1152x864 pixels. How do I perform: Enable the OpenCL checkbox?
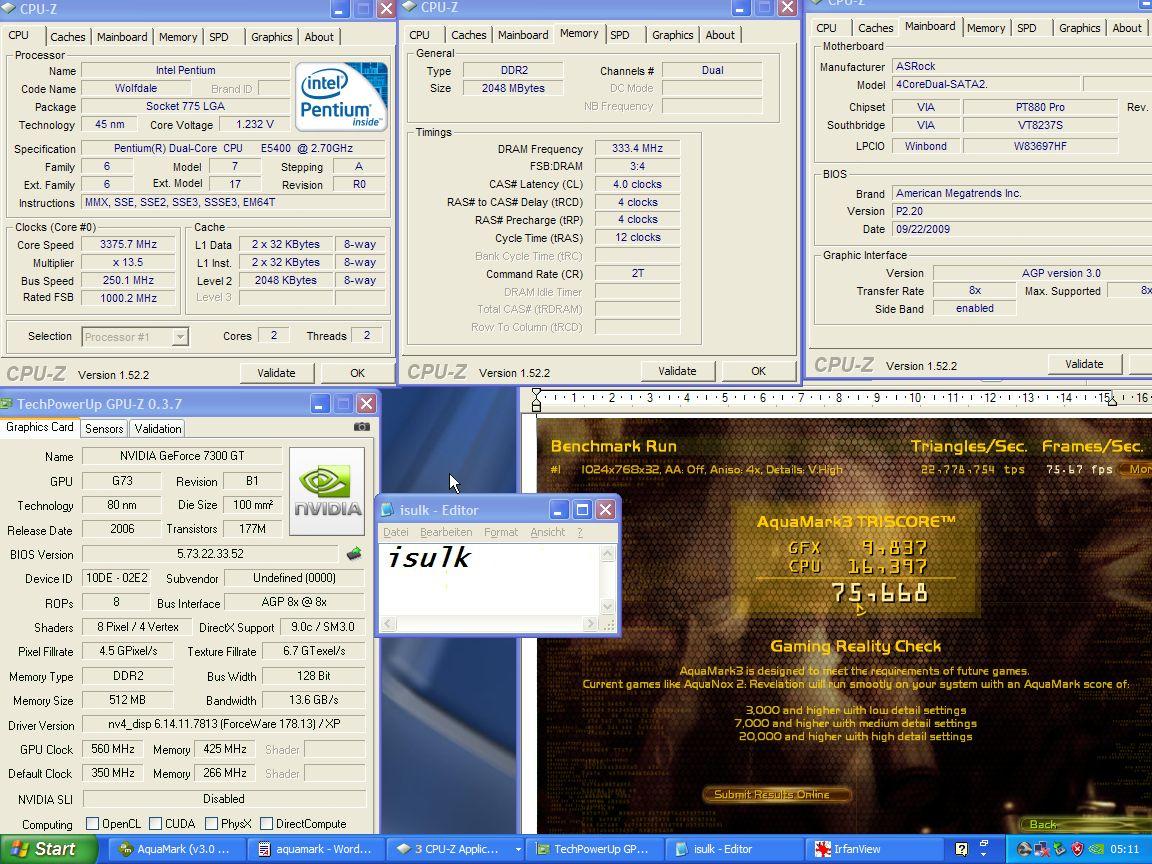(93, 824)
